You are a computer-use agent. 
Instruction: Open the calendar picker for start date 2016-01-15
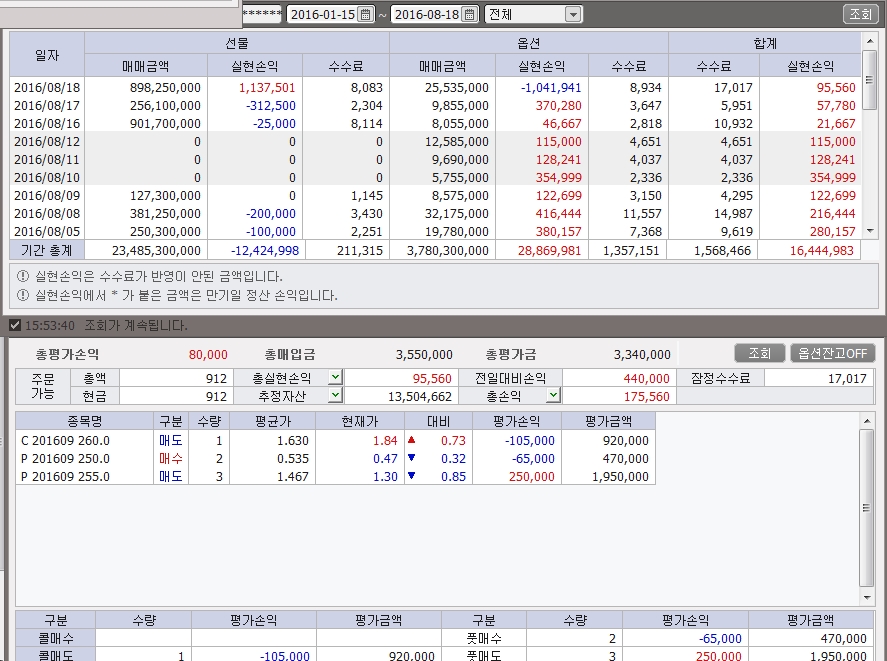click(366, 15)
